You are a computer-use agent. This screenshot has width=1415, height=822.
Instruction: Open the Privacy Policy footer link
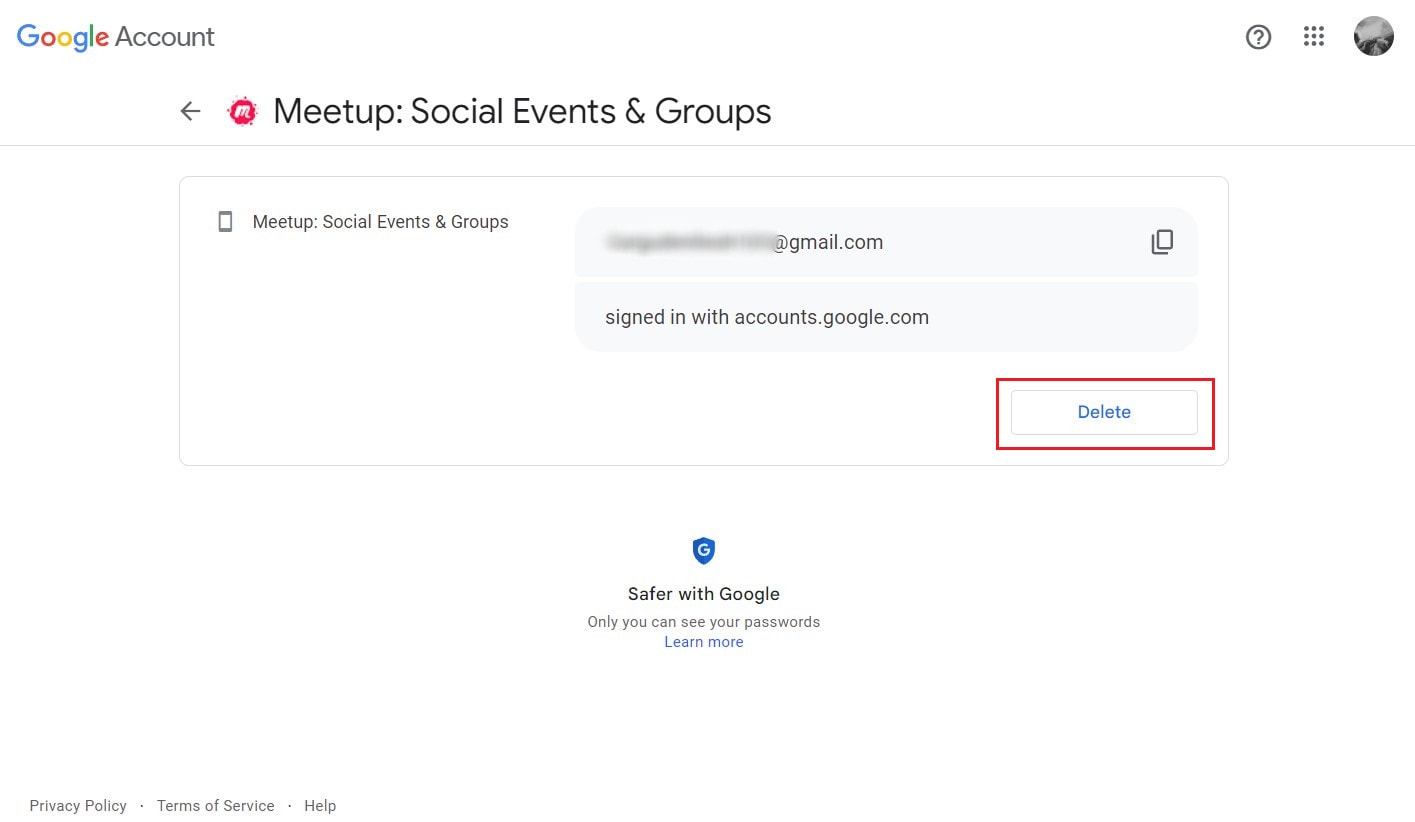tap(78, 806)
